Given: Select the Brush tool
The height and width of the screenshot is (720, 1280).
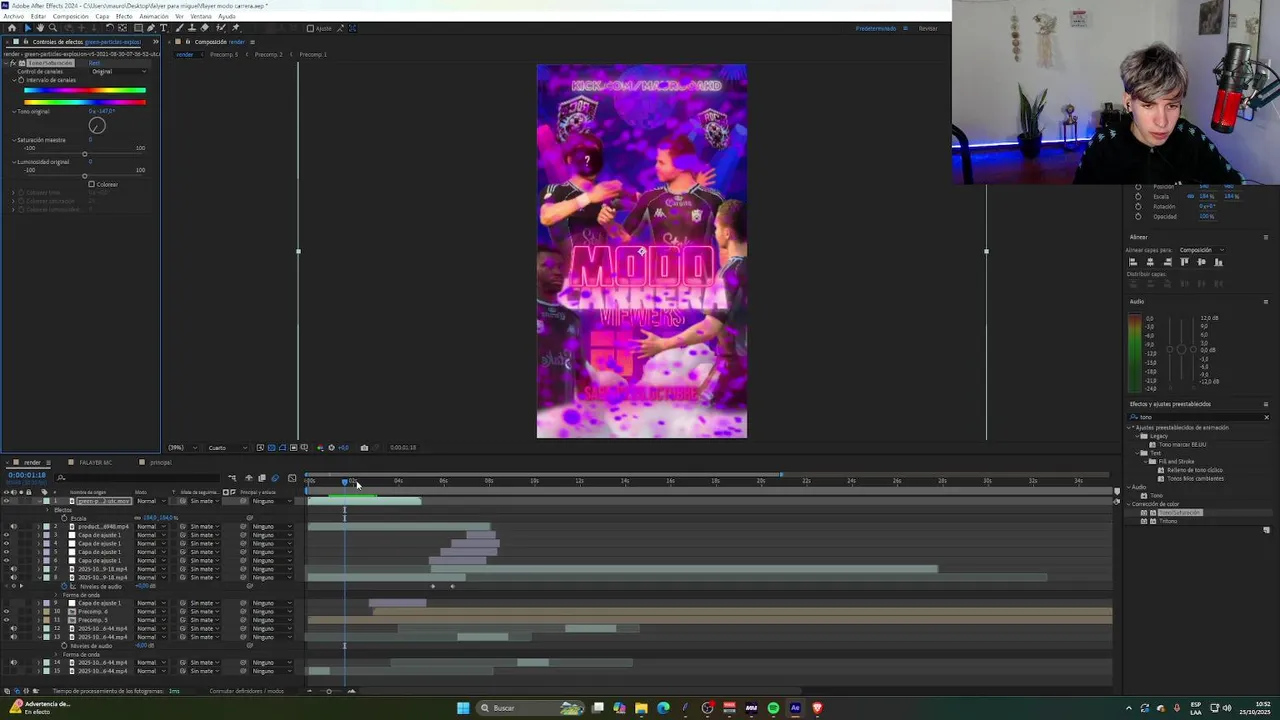Looking at the screenshot, I should pos(179,28).
